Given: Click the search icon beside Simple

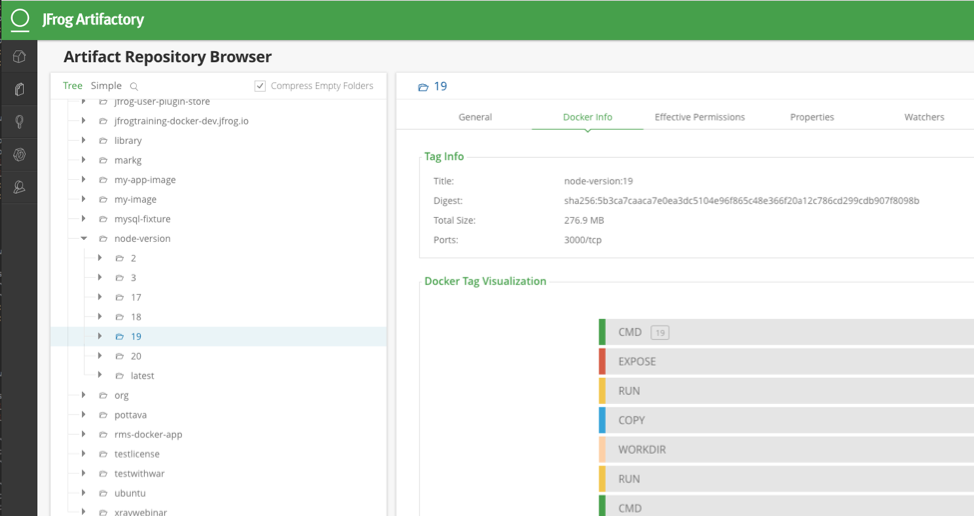Looking at the screenshot, I should tap(134, 86).
